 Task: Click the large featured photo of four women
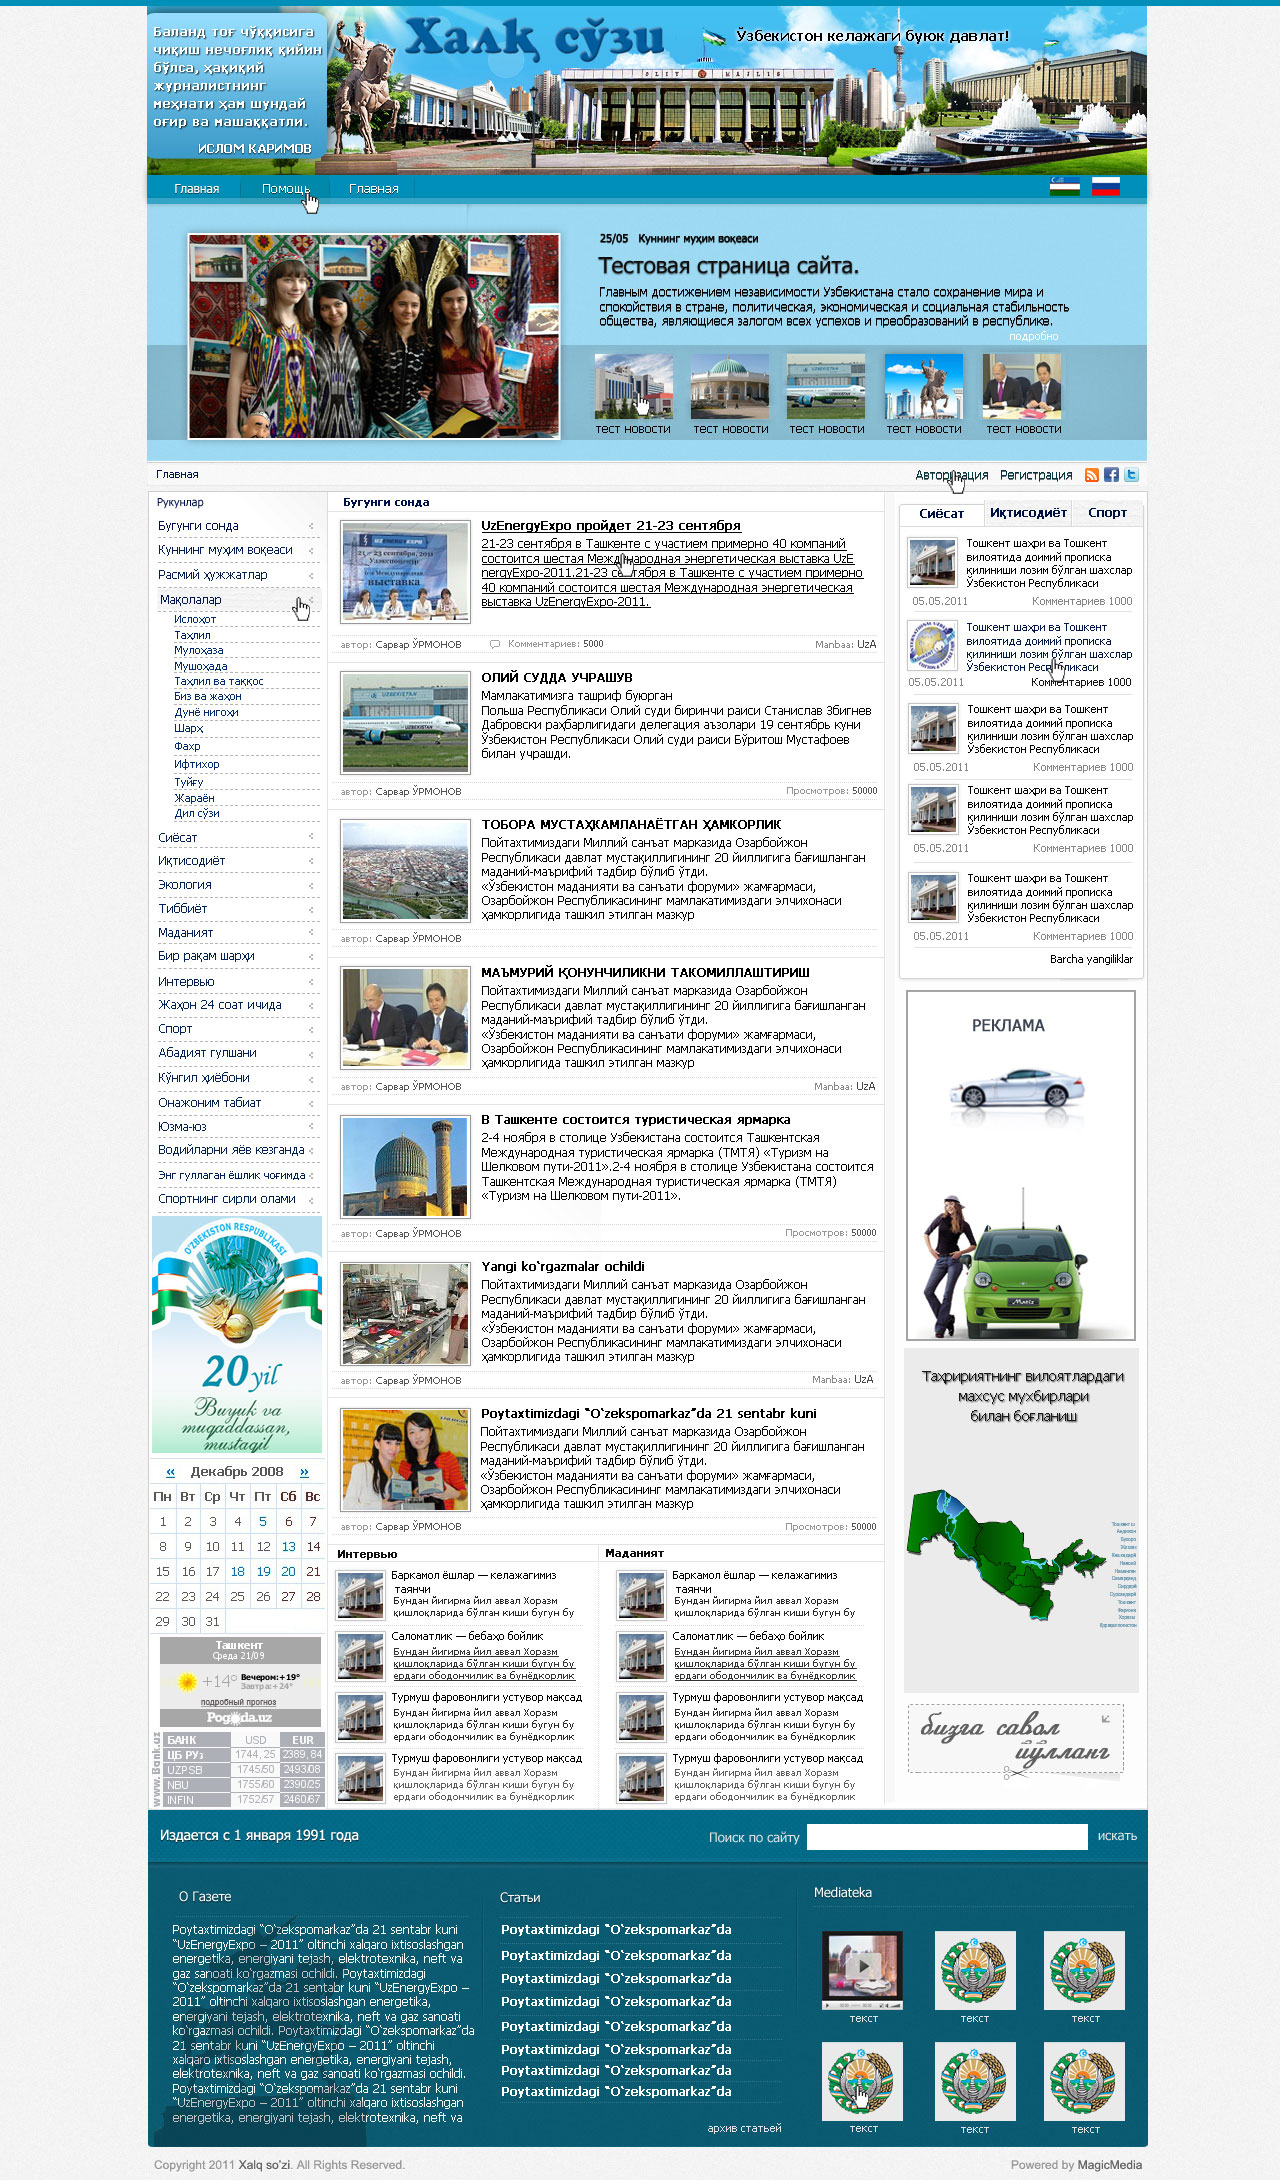coord(374,336)
